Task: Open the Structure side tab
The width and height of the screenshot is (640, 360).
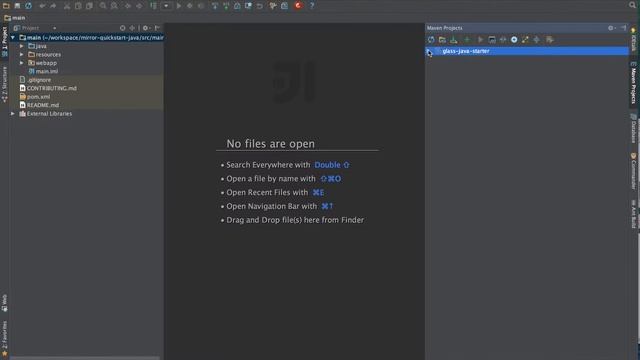Action: (x=4, y=84)
